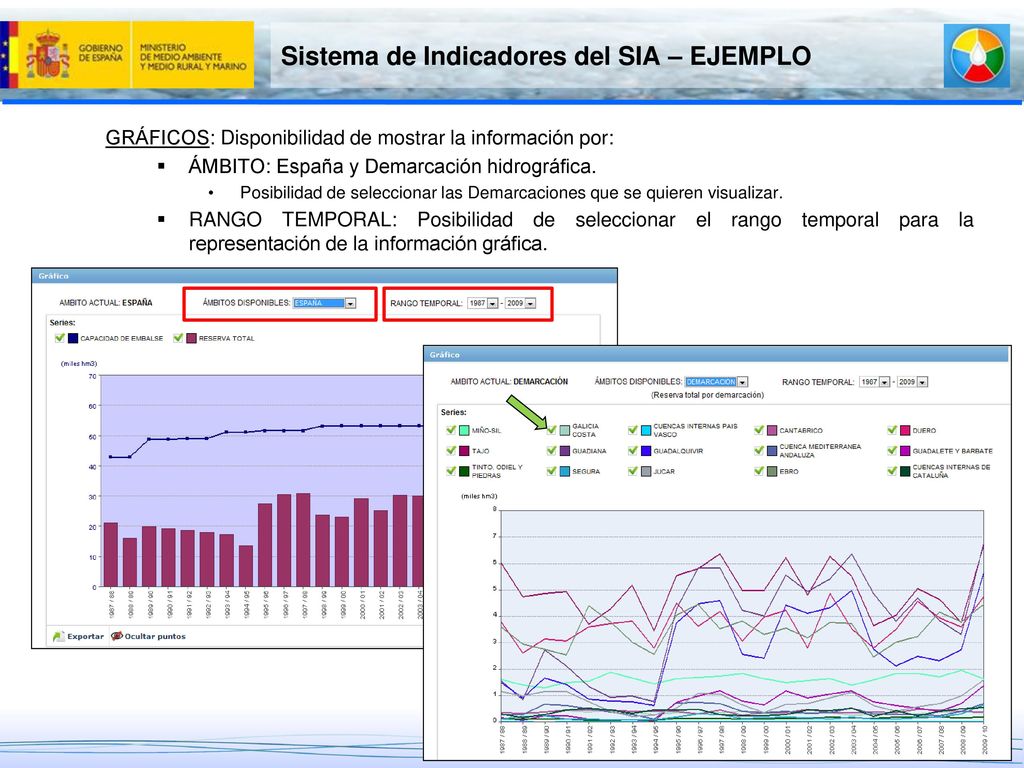The width and height of the screenshot is (1024, 768).
Task: Click the 1997/98 bar in España chart
Action: click(303, 539)
